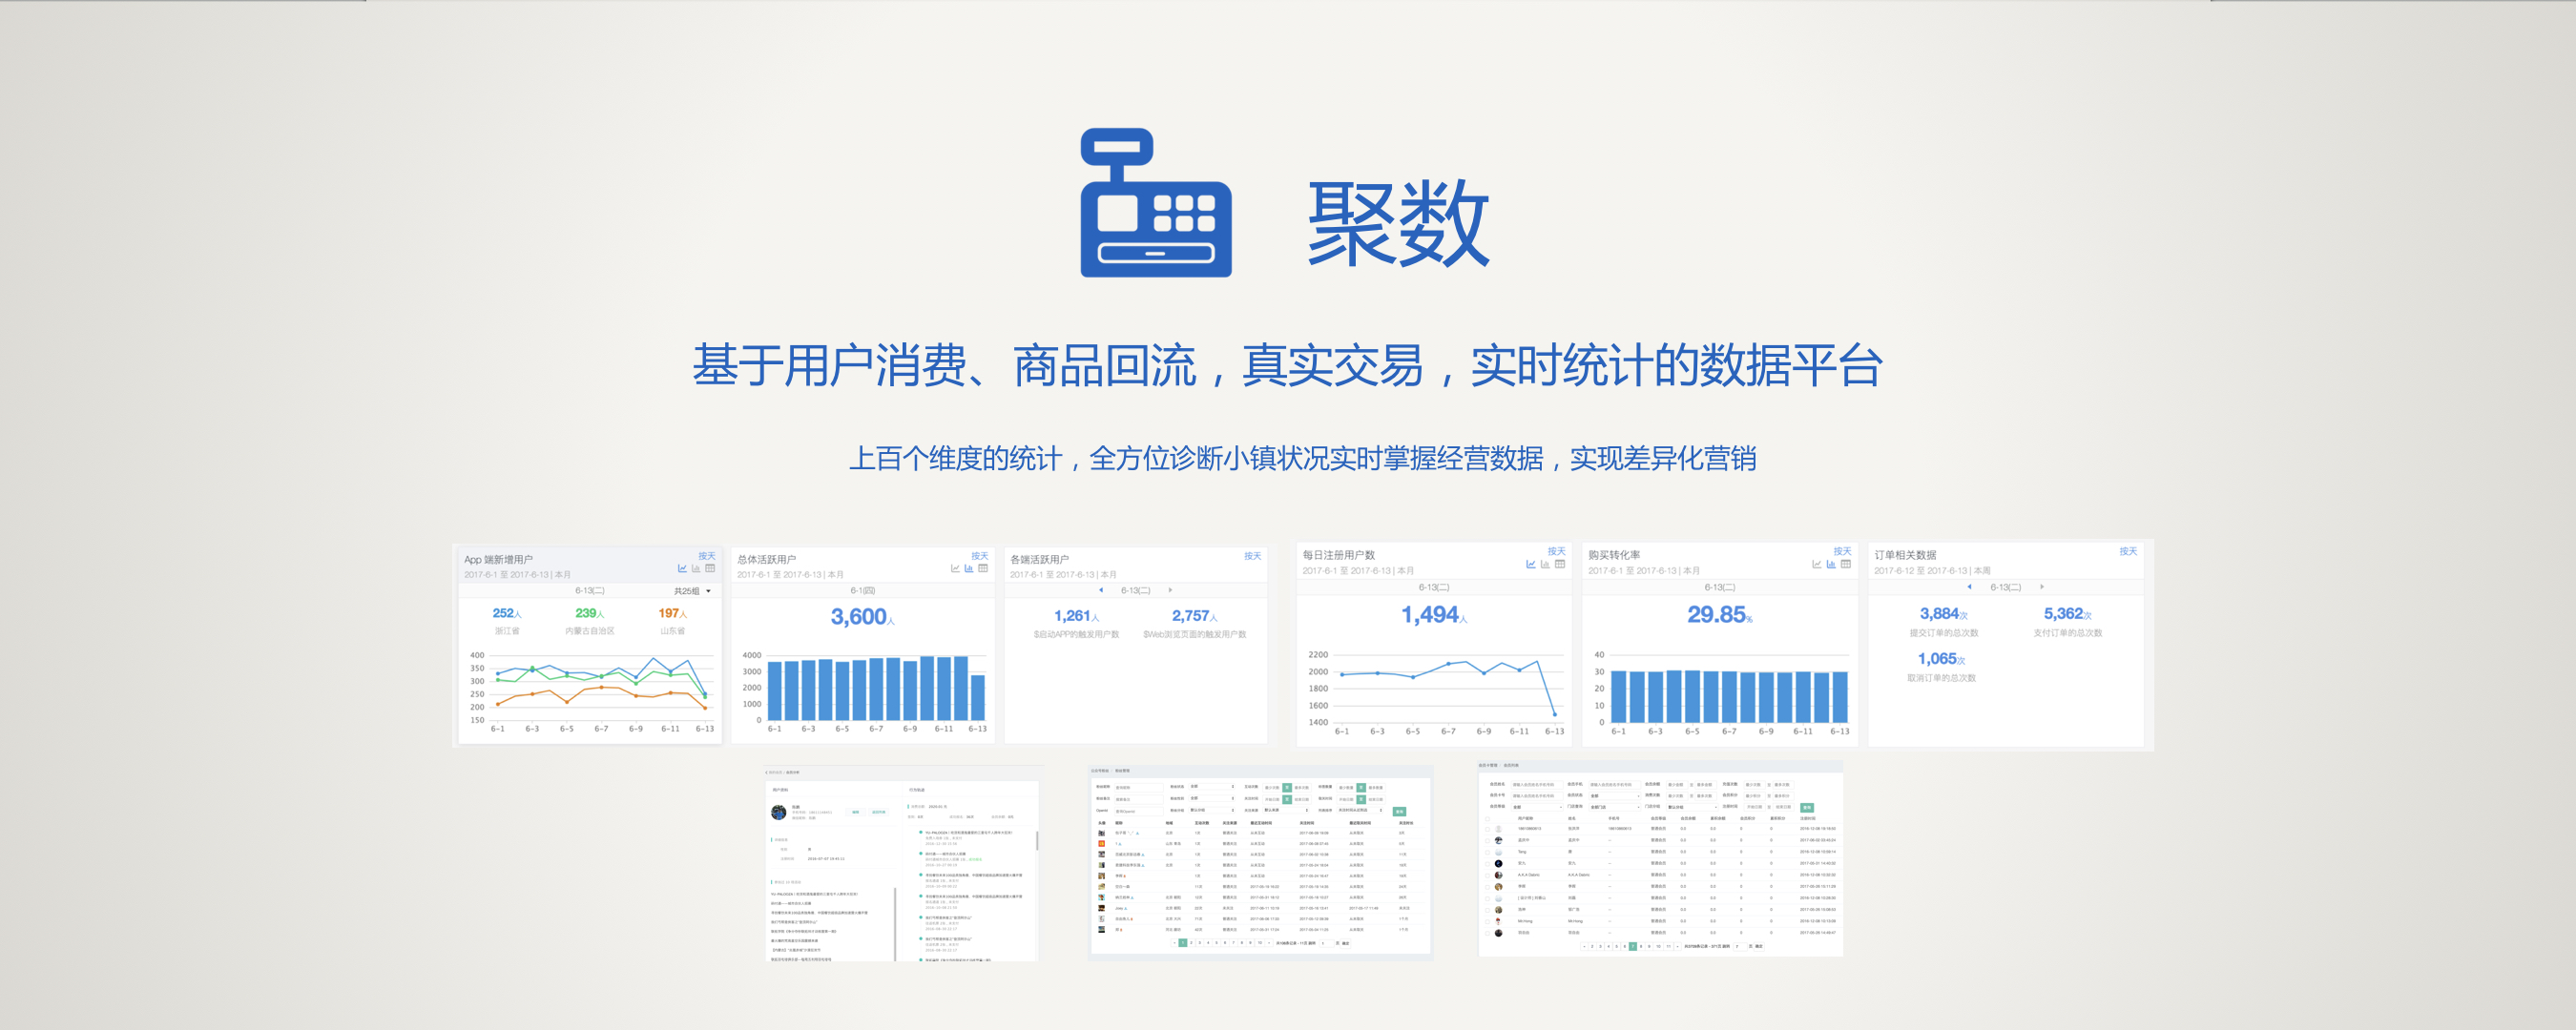Click the 2,757人 Web browsing users value

[x=1195, y=616]
